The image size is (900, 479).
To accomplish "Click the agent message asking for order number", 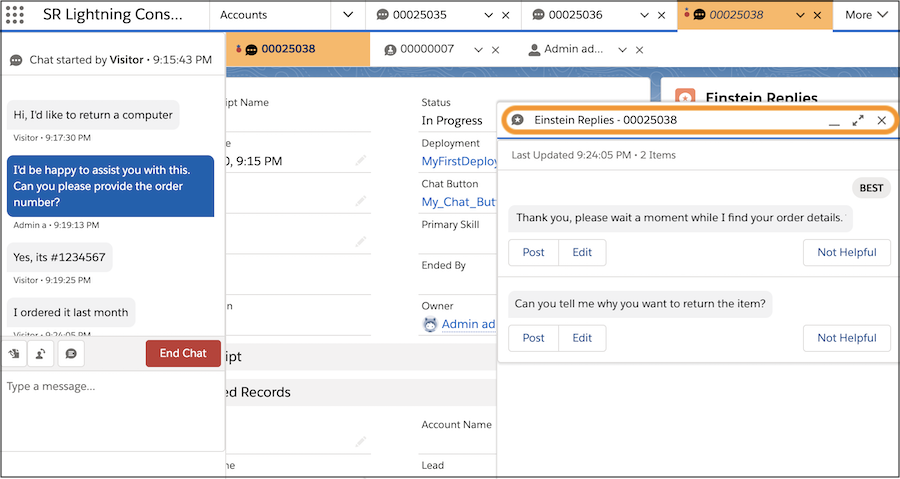I will tap(110, 186).
